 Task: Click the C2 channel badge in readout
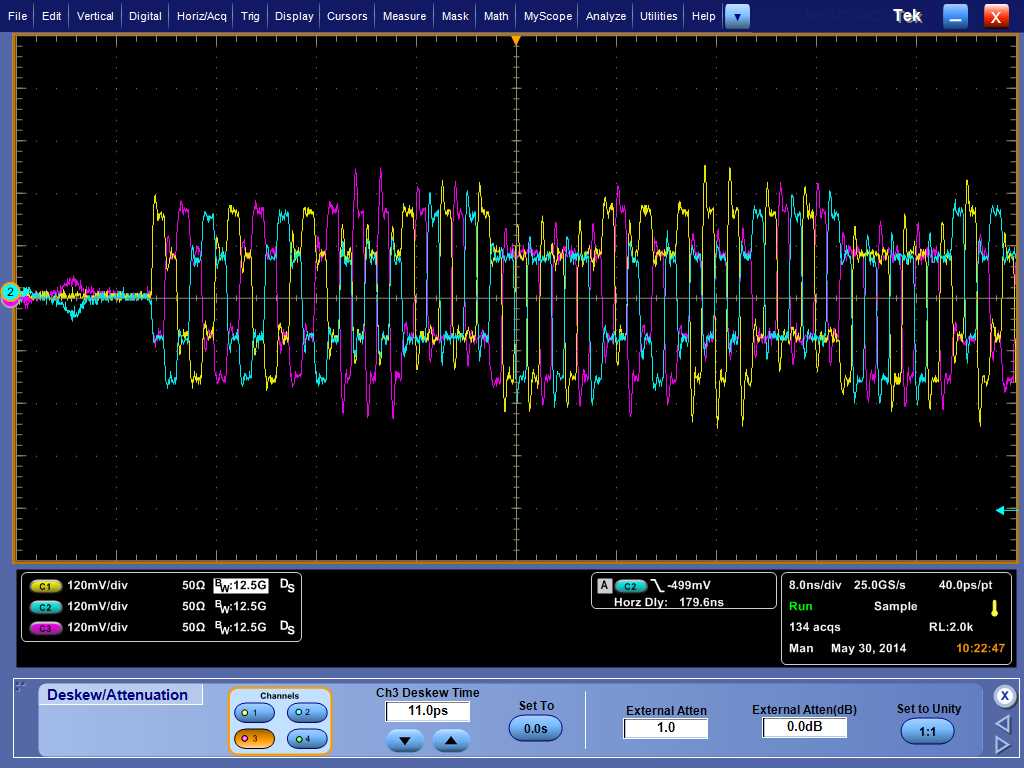pyautogui.click(x=46, y=607)
